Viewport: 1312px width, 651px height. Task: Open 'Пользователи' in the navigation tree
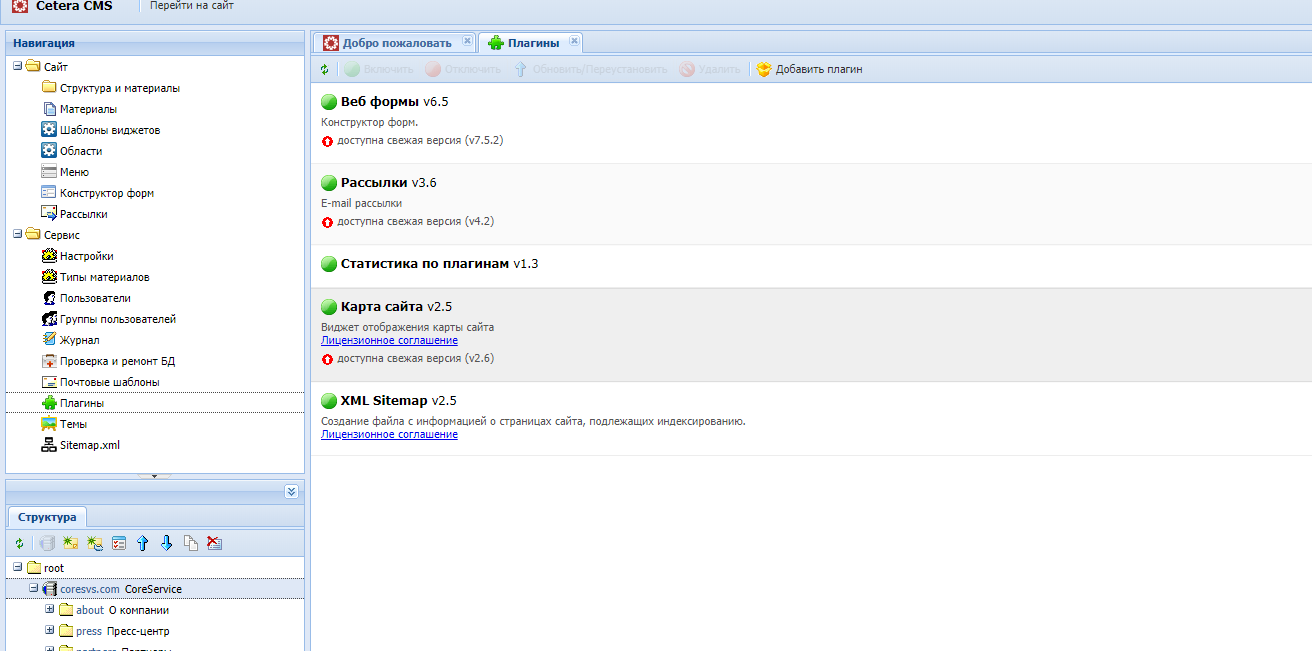point(94,298)
